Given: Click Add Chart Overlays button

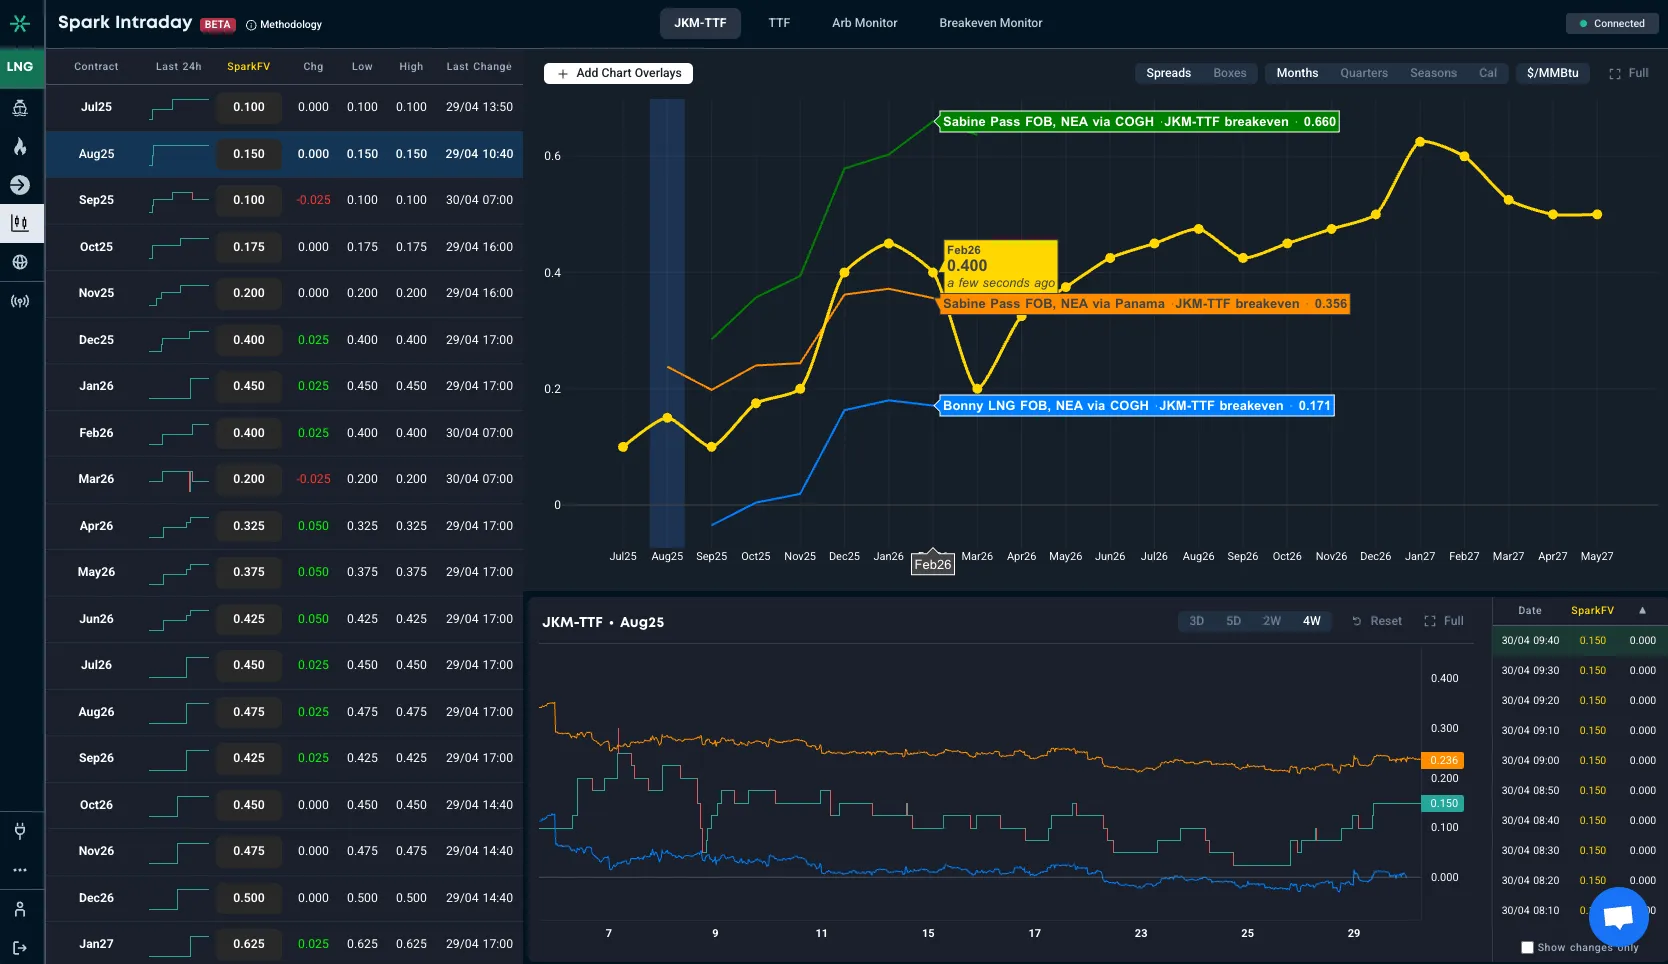Looking at the screenshot, I should click(619, 73).
